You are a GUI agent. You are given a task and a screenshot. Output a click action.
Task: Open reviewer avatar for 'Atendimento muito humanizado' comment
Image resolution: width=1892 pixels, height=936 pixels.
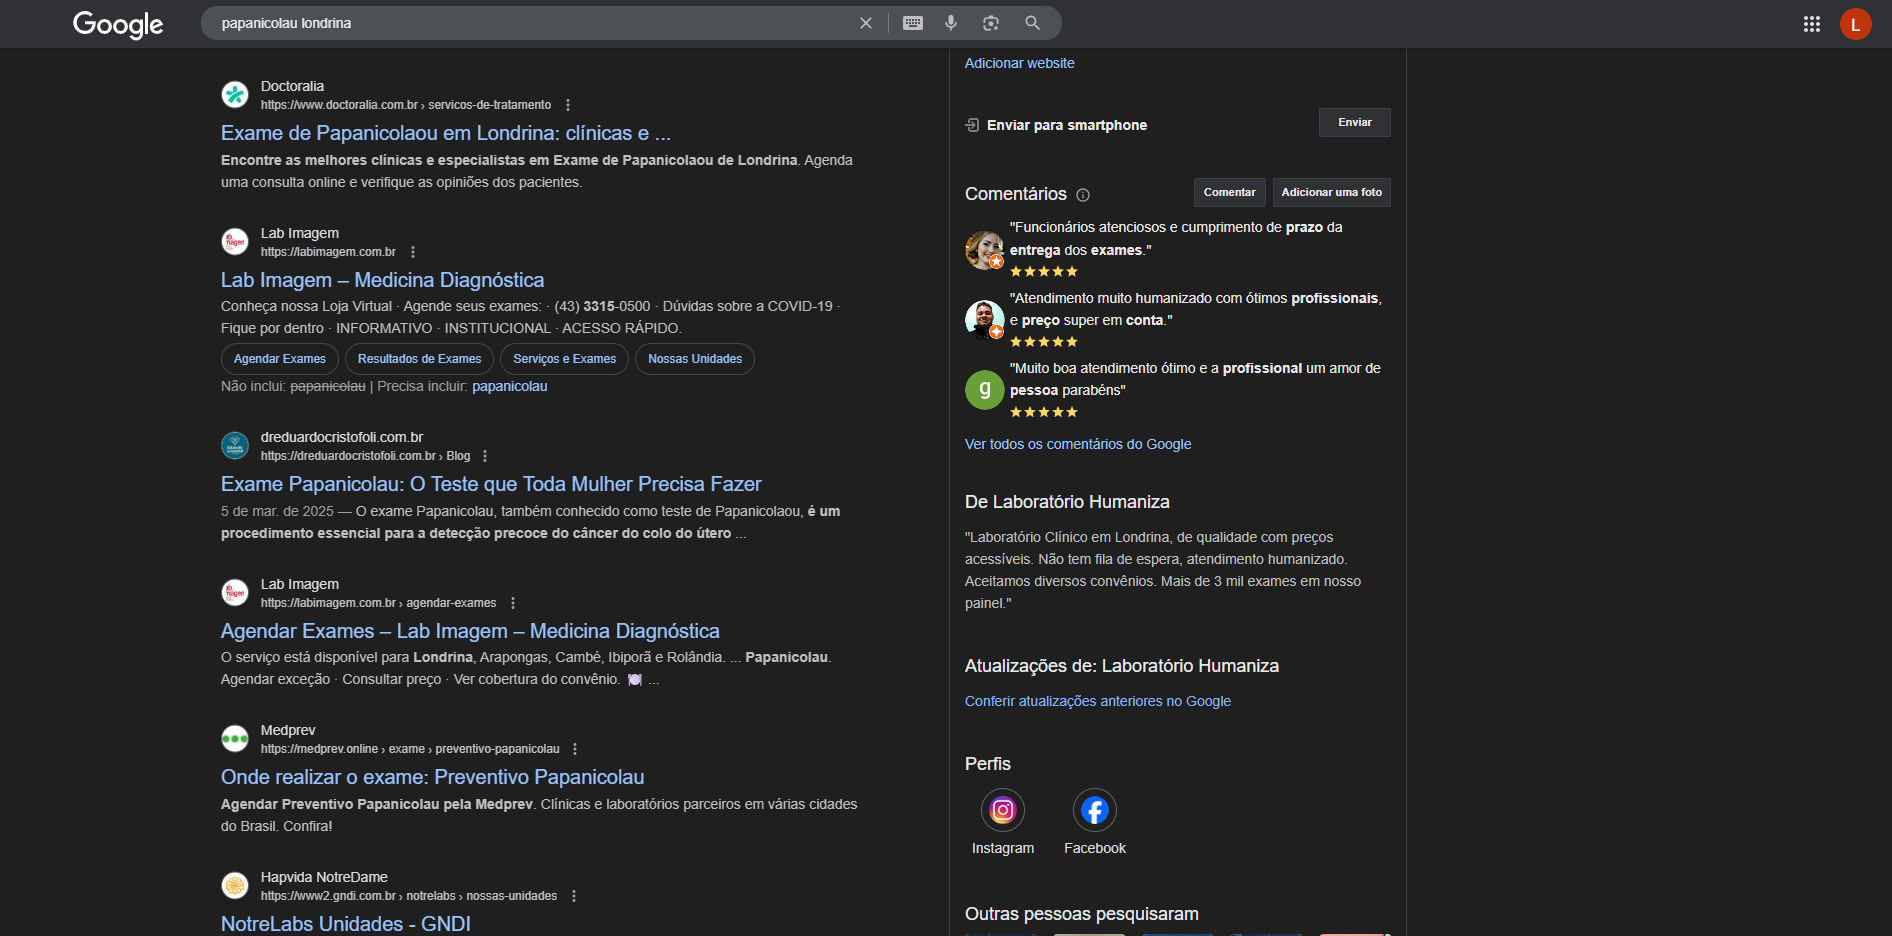[985, 320]
